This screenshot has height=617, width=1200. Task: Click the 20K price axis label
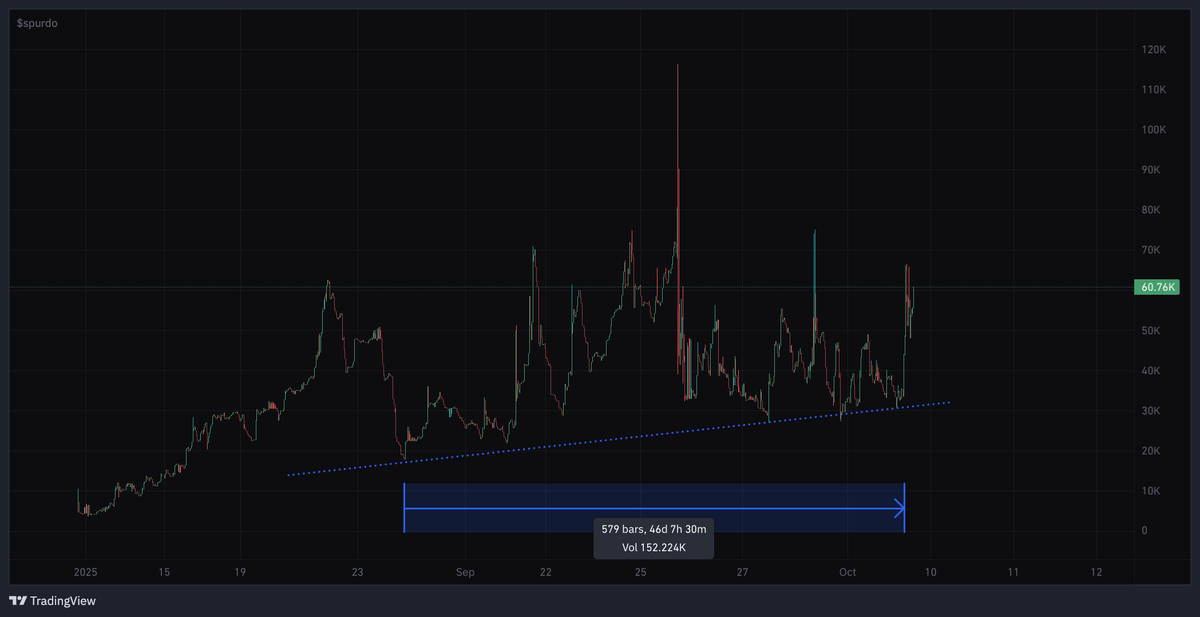click(x=1153, y=451)
